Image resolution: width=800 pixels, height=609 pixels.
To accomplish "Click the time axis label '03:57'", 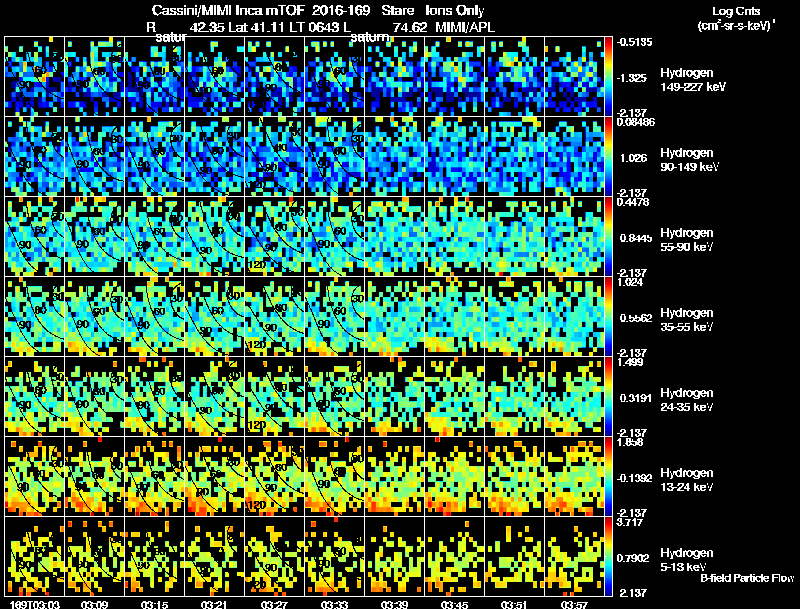I will [x=574, y=604].
